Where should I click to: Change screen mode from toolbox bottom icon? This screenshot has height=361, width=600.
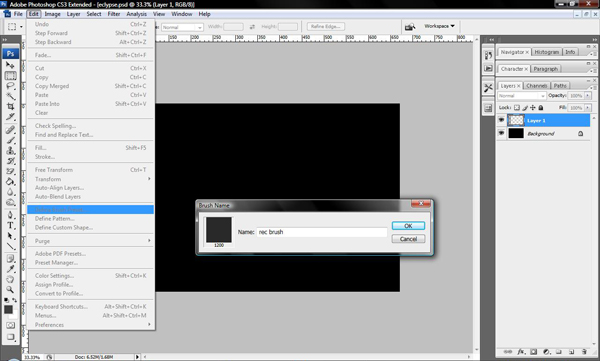[10, 337]
